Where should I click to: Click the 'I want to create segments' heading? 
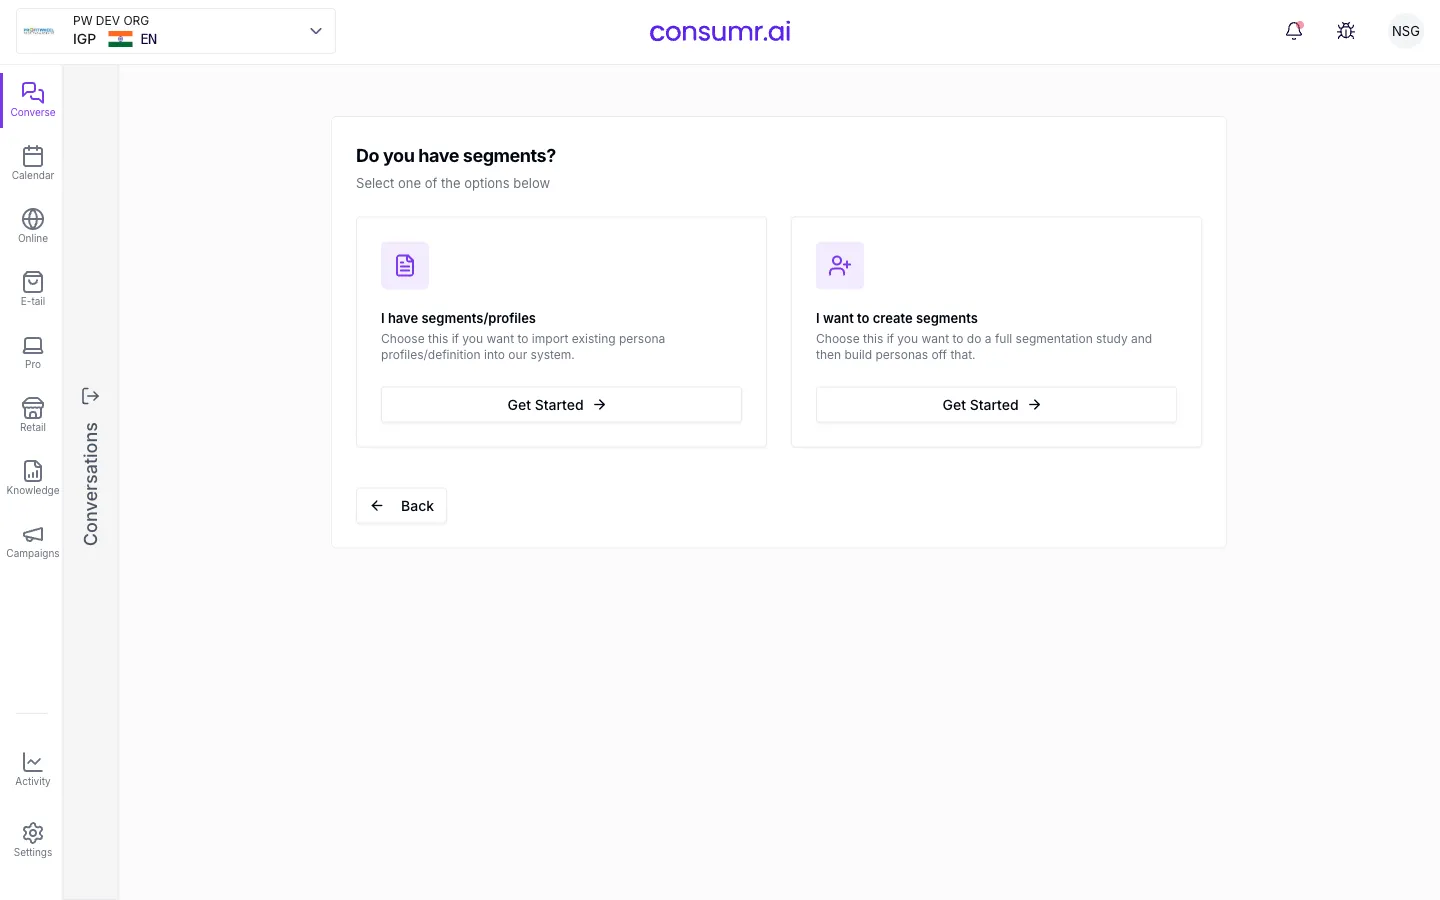coord(896,318)
